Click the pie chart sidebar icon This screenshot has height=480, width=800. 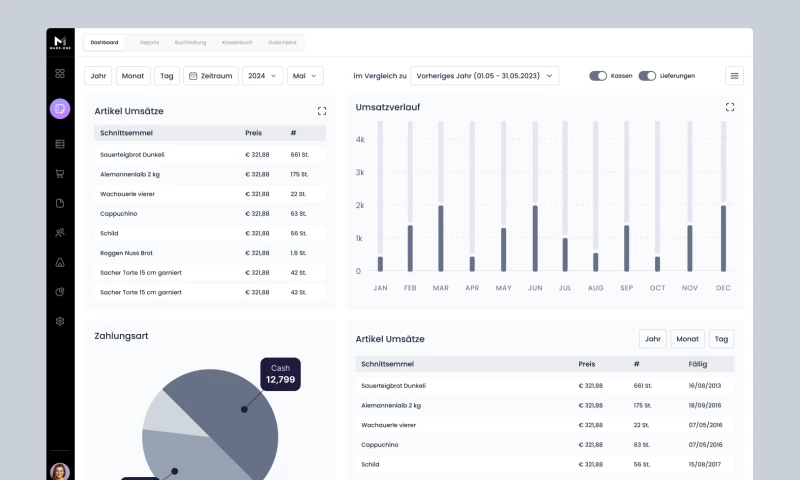pos(60,292)
